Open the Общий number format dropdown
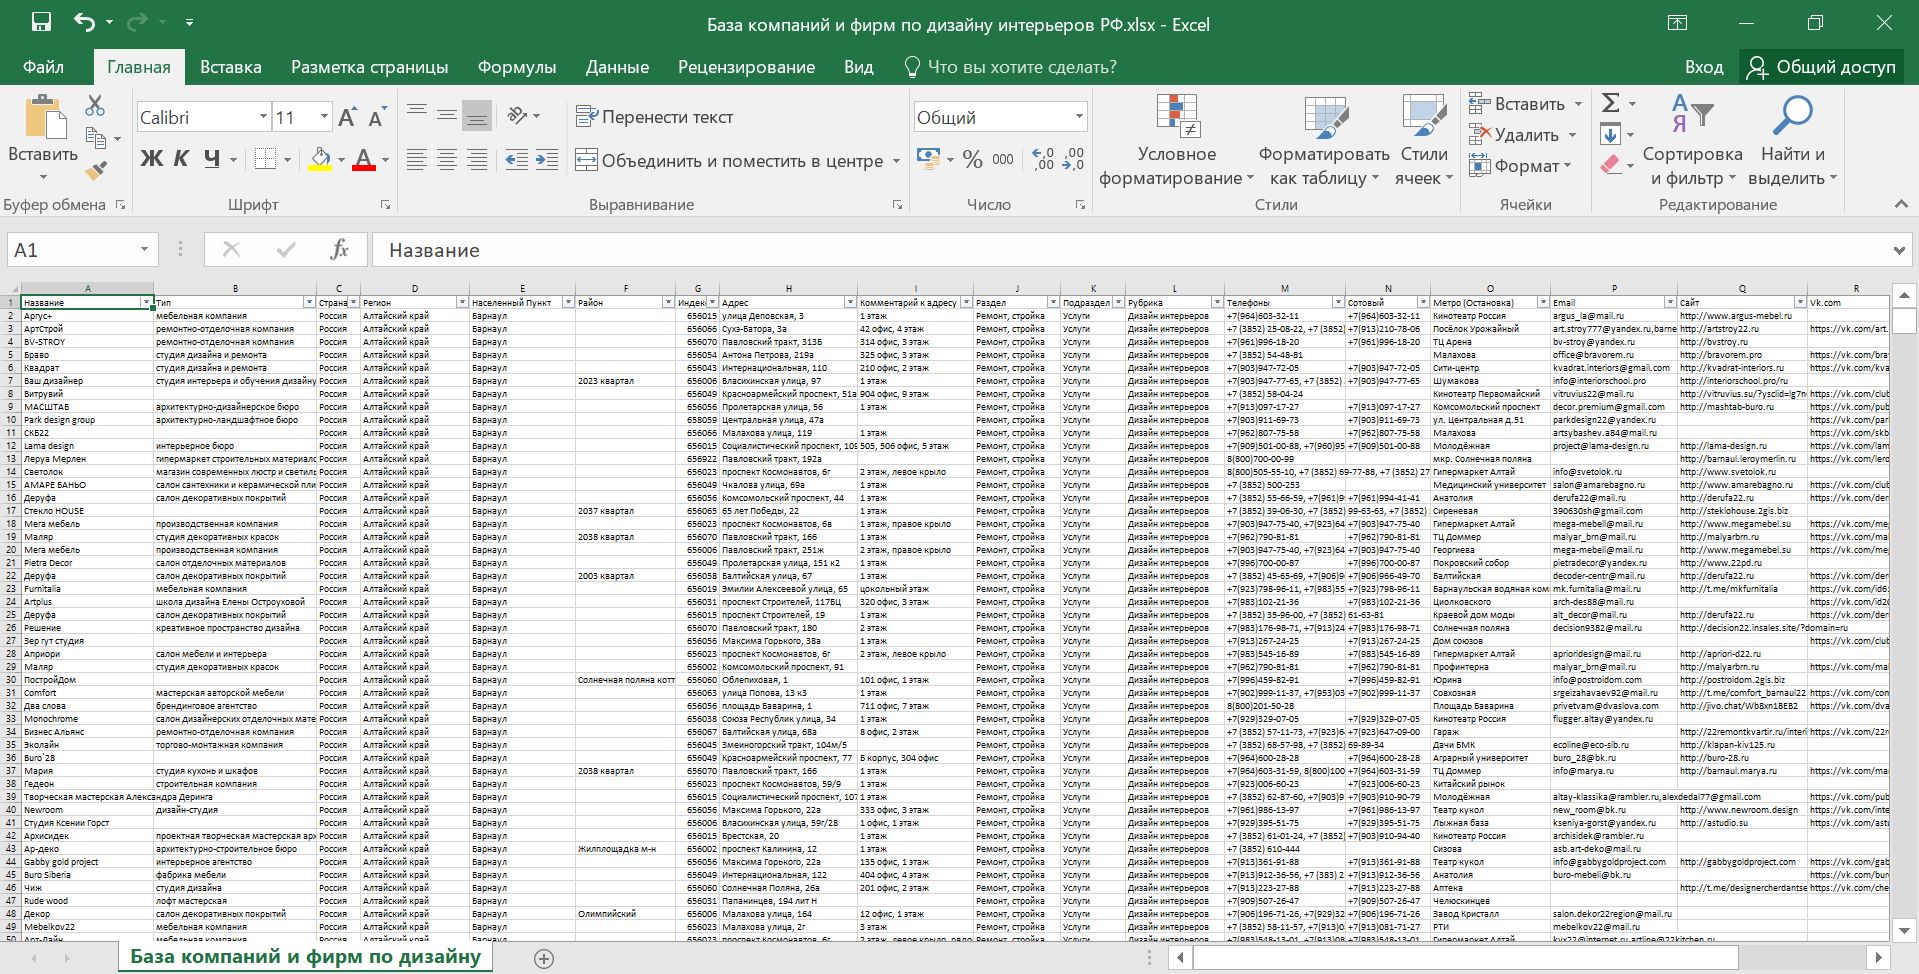This screenshot has width=1919, height=974. point(1079,117)
